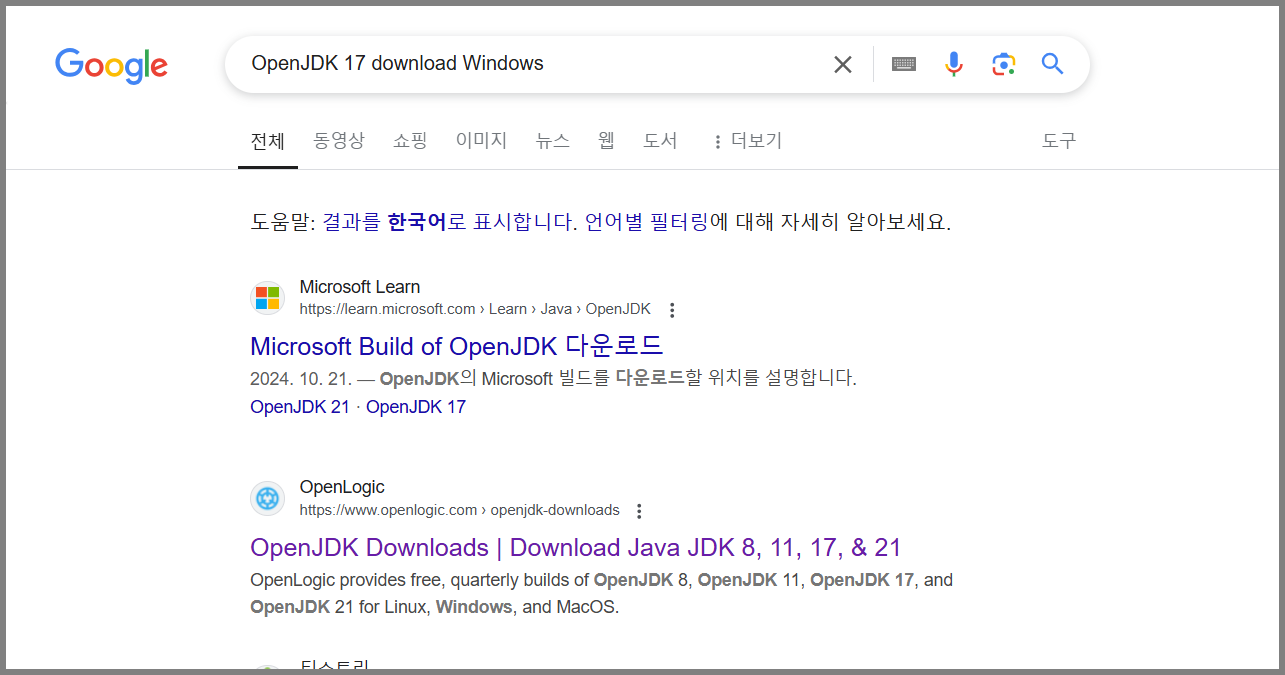This screenshot has width=1285, height=675.
Task: Open Microsoft Build of OpenJDK 다운로드 result
Action: tap(457, 346)
